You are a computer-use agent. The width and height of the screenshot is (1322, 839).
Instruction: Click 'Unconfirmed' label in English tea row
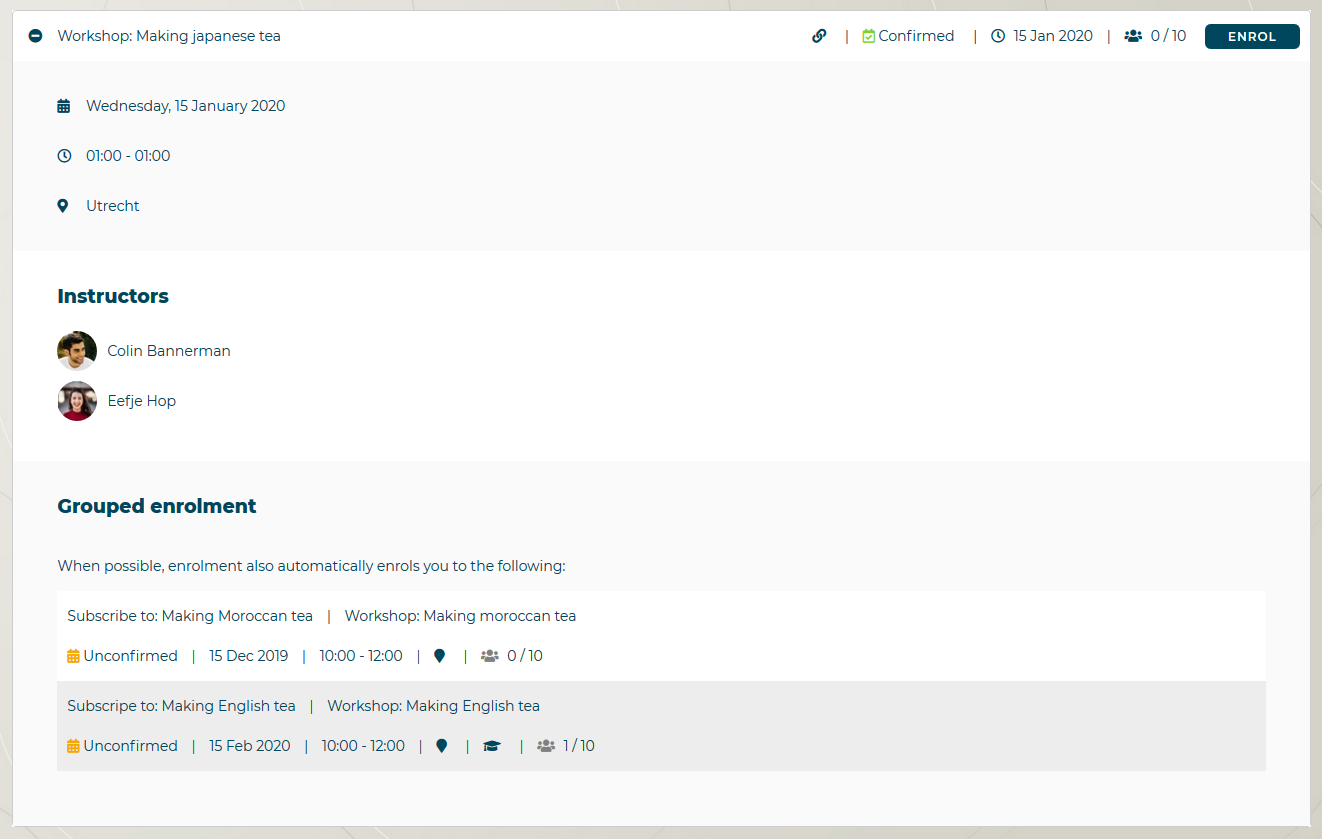point(130,746)
